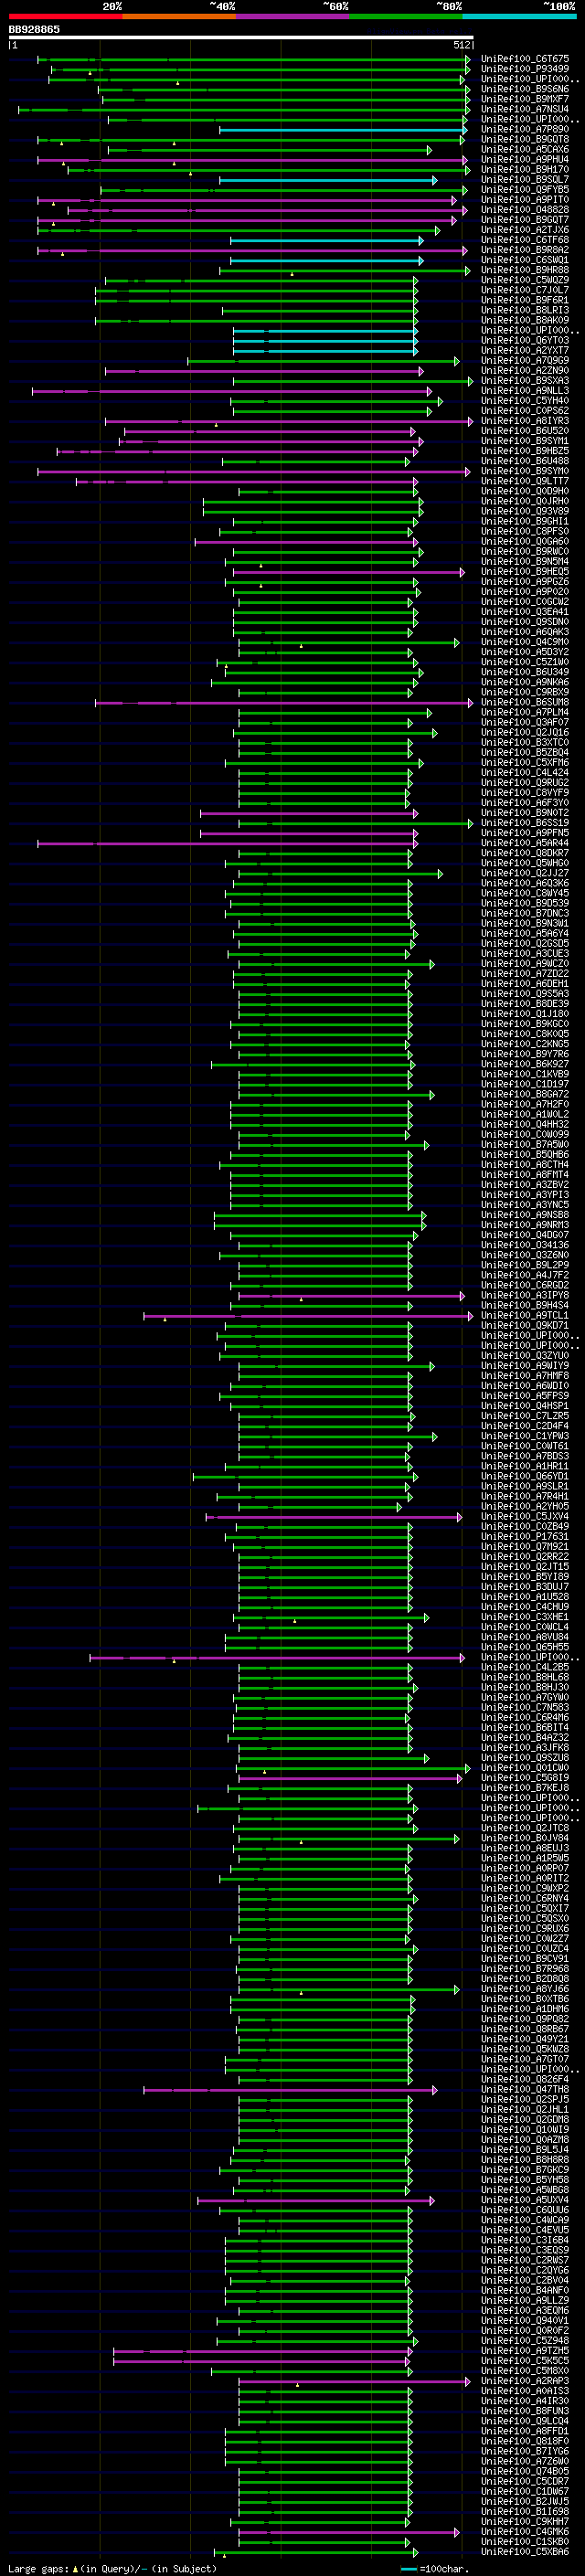Open hit UniRef100_C6T675

tap(525, 59)
